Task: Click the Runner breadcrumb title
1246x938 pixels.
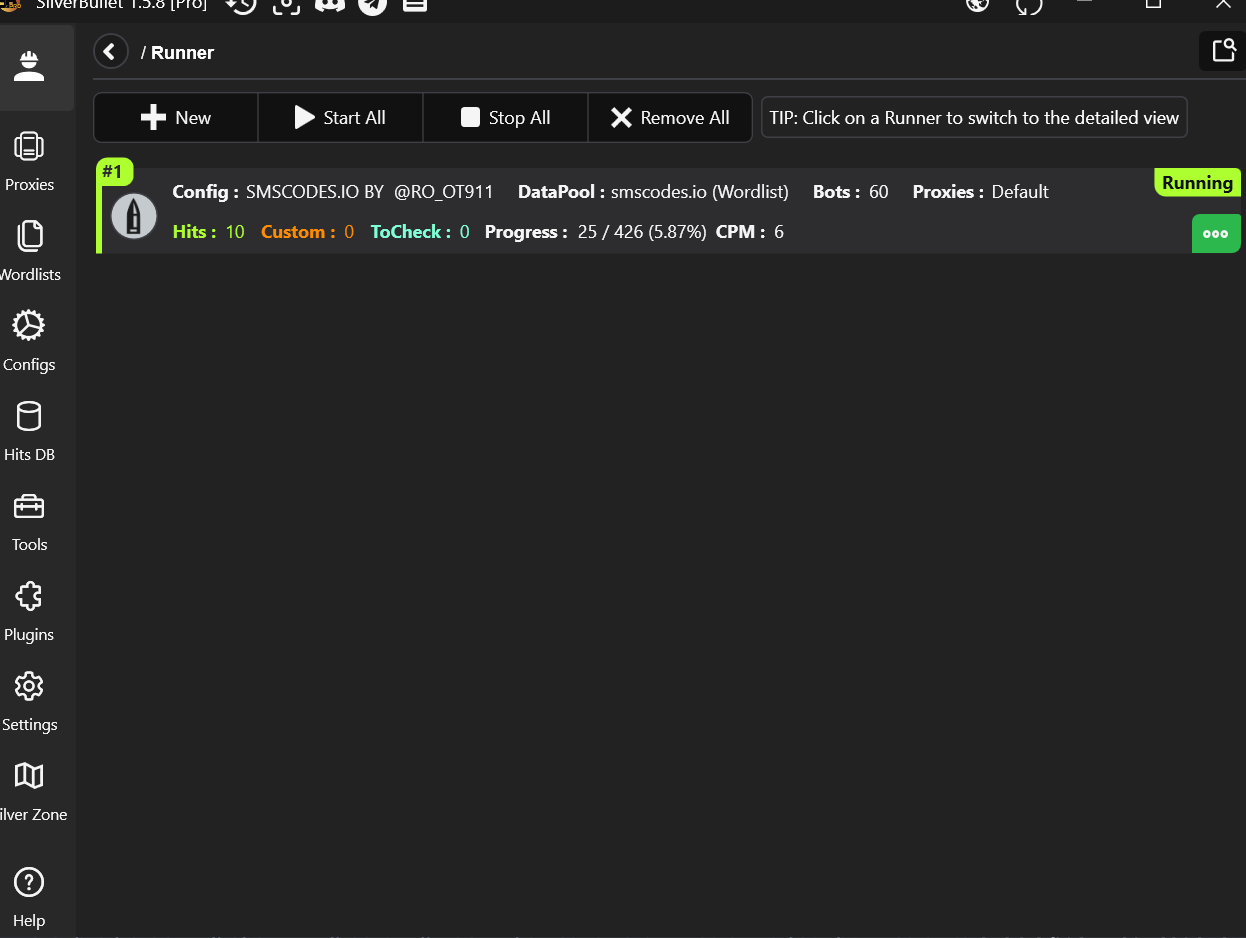Action: tap(182, 53)
